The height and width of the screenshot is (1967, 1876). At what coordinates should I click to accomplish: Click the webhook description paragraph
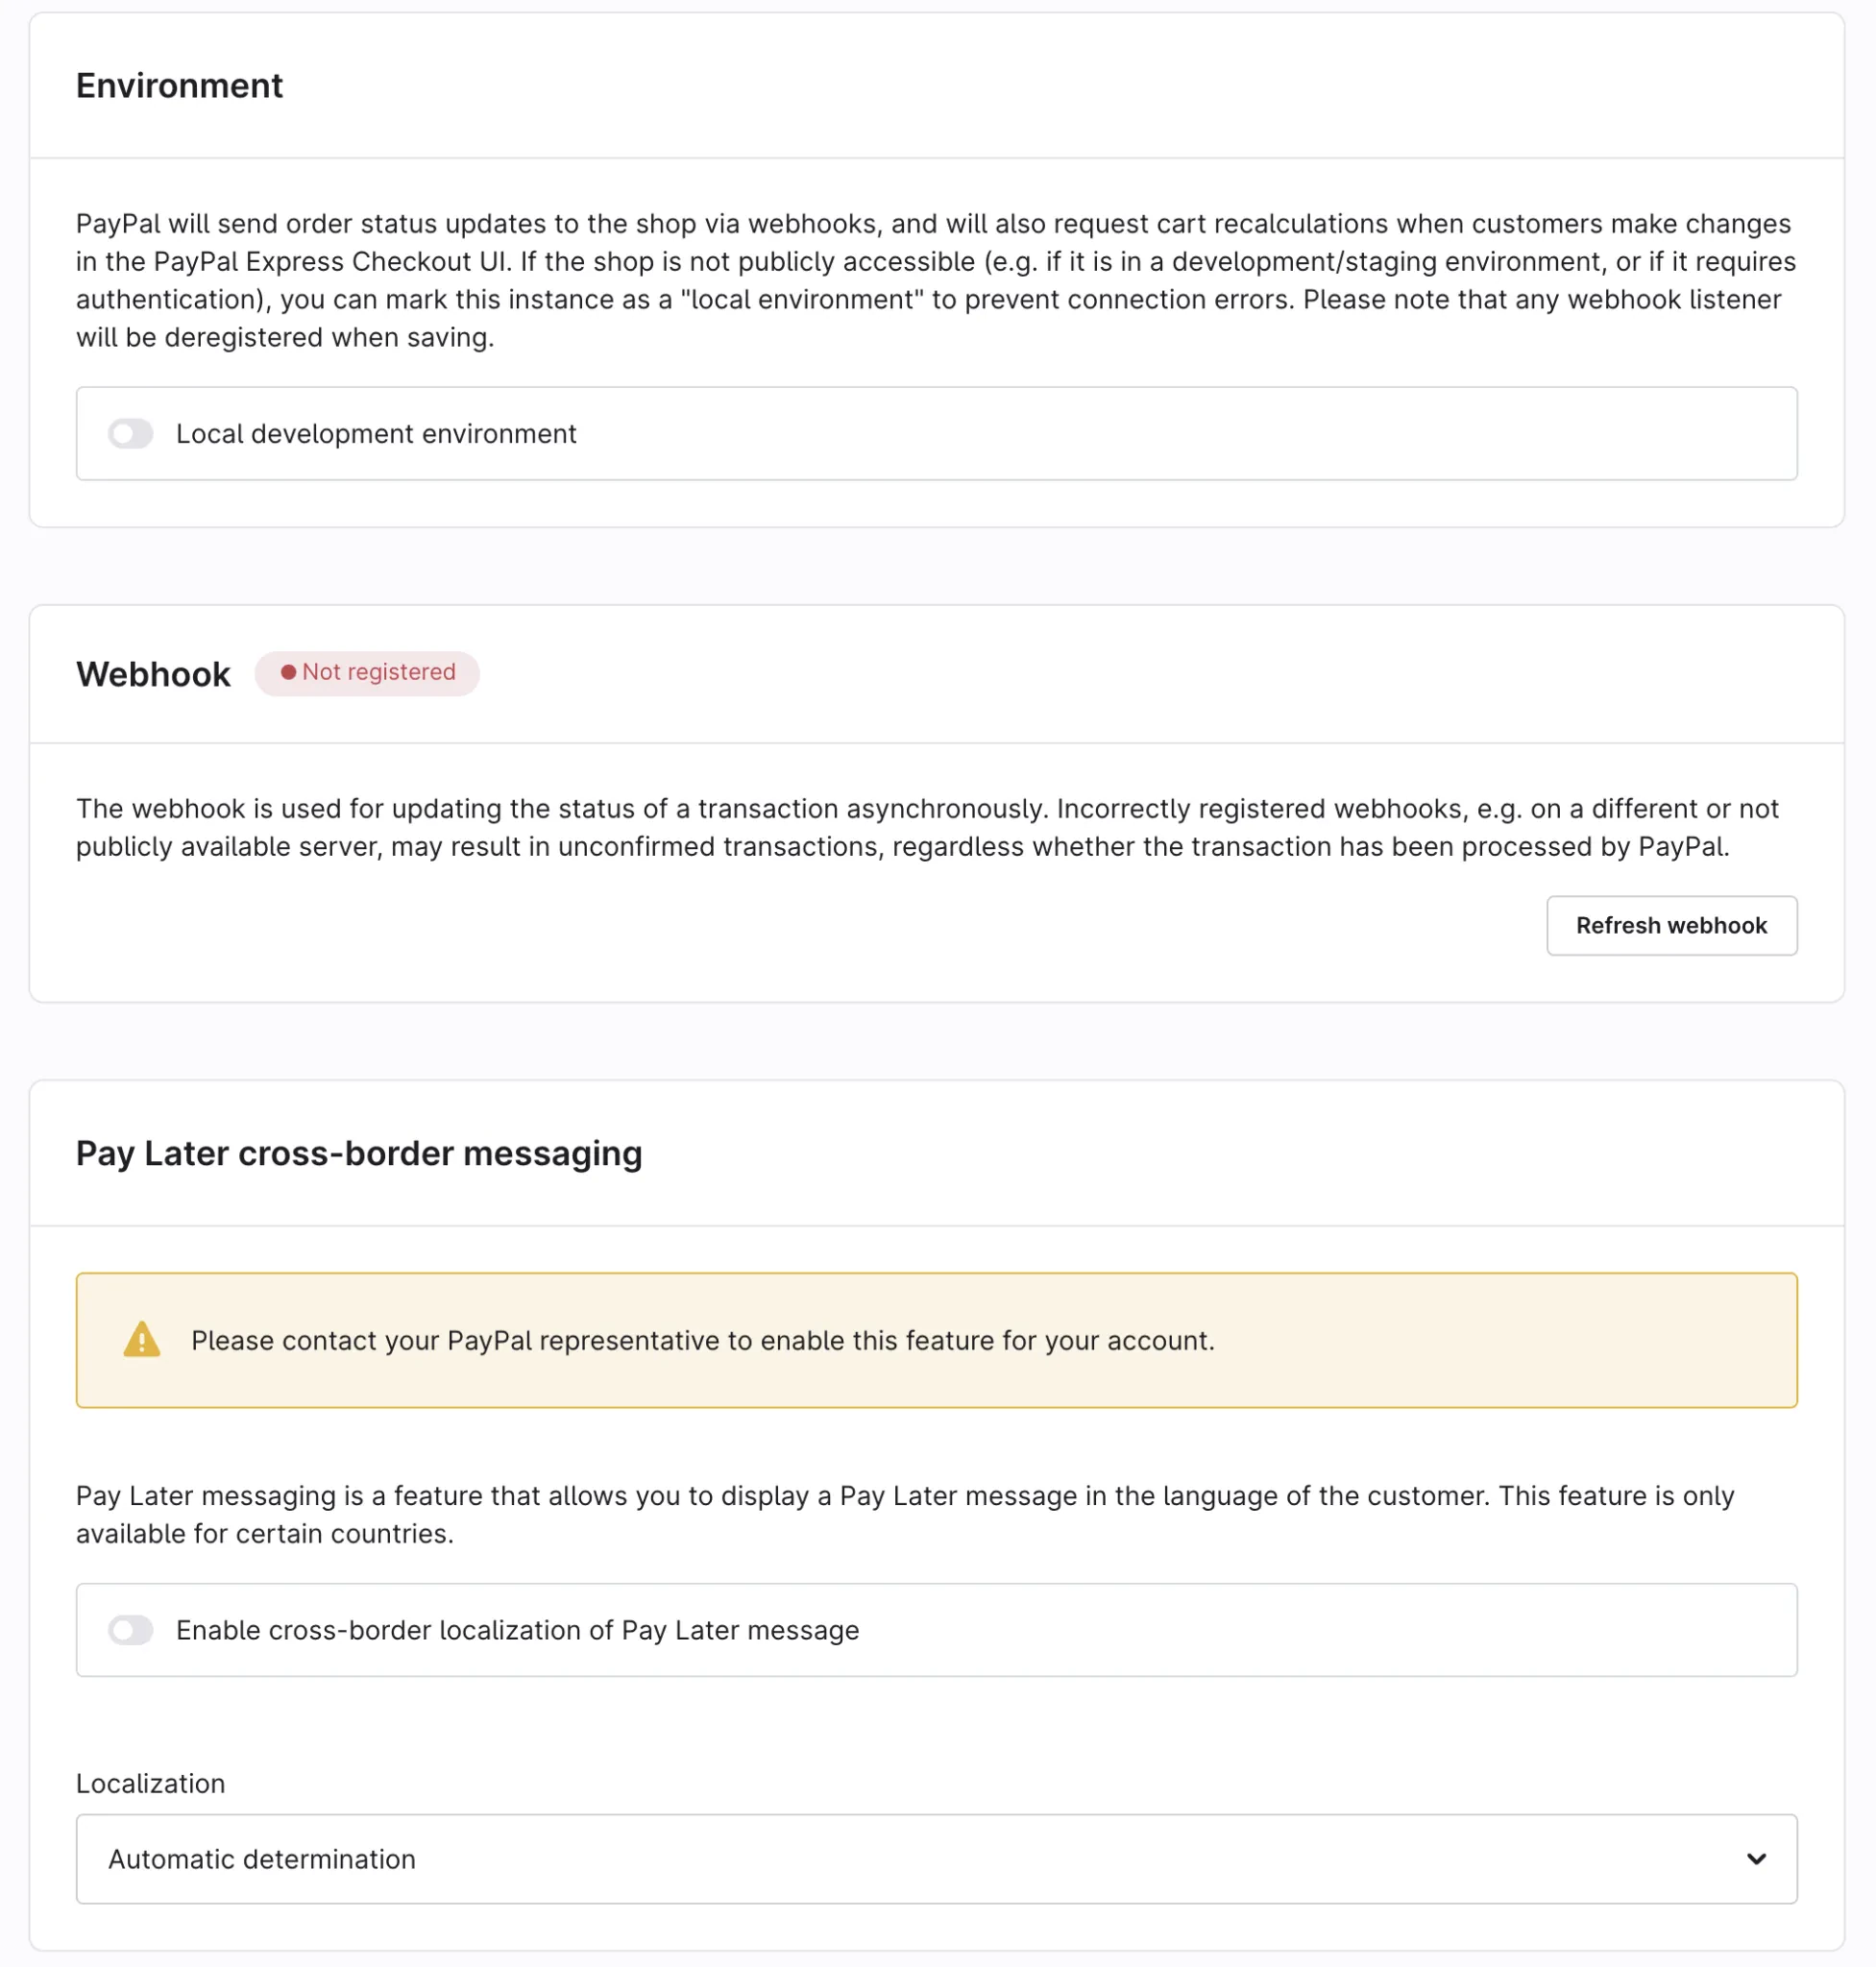tap(926, 827)
